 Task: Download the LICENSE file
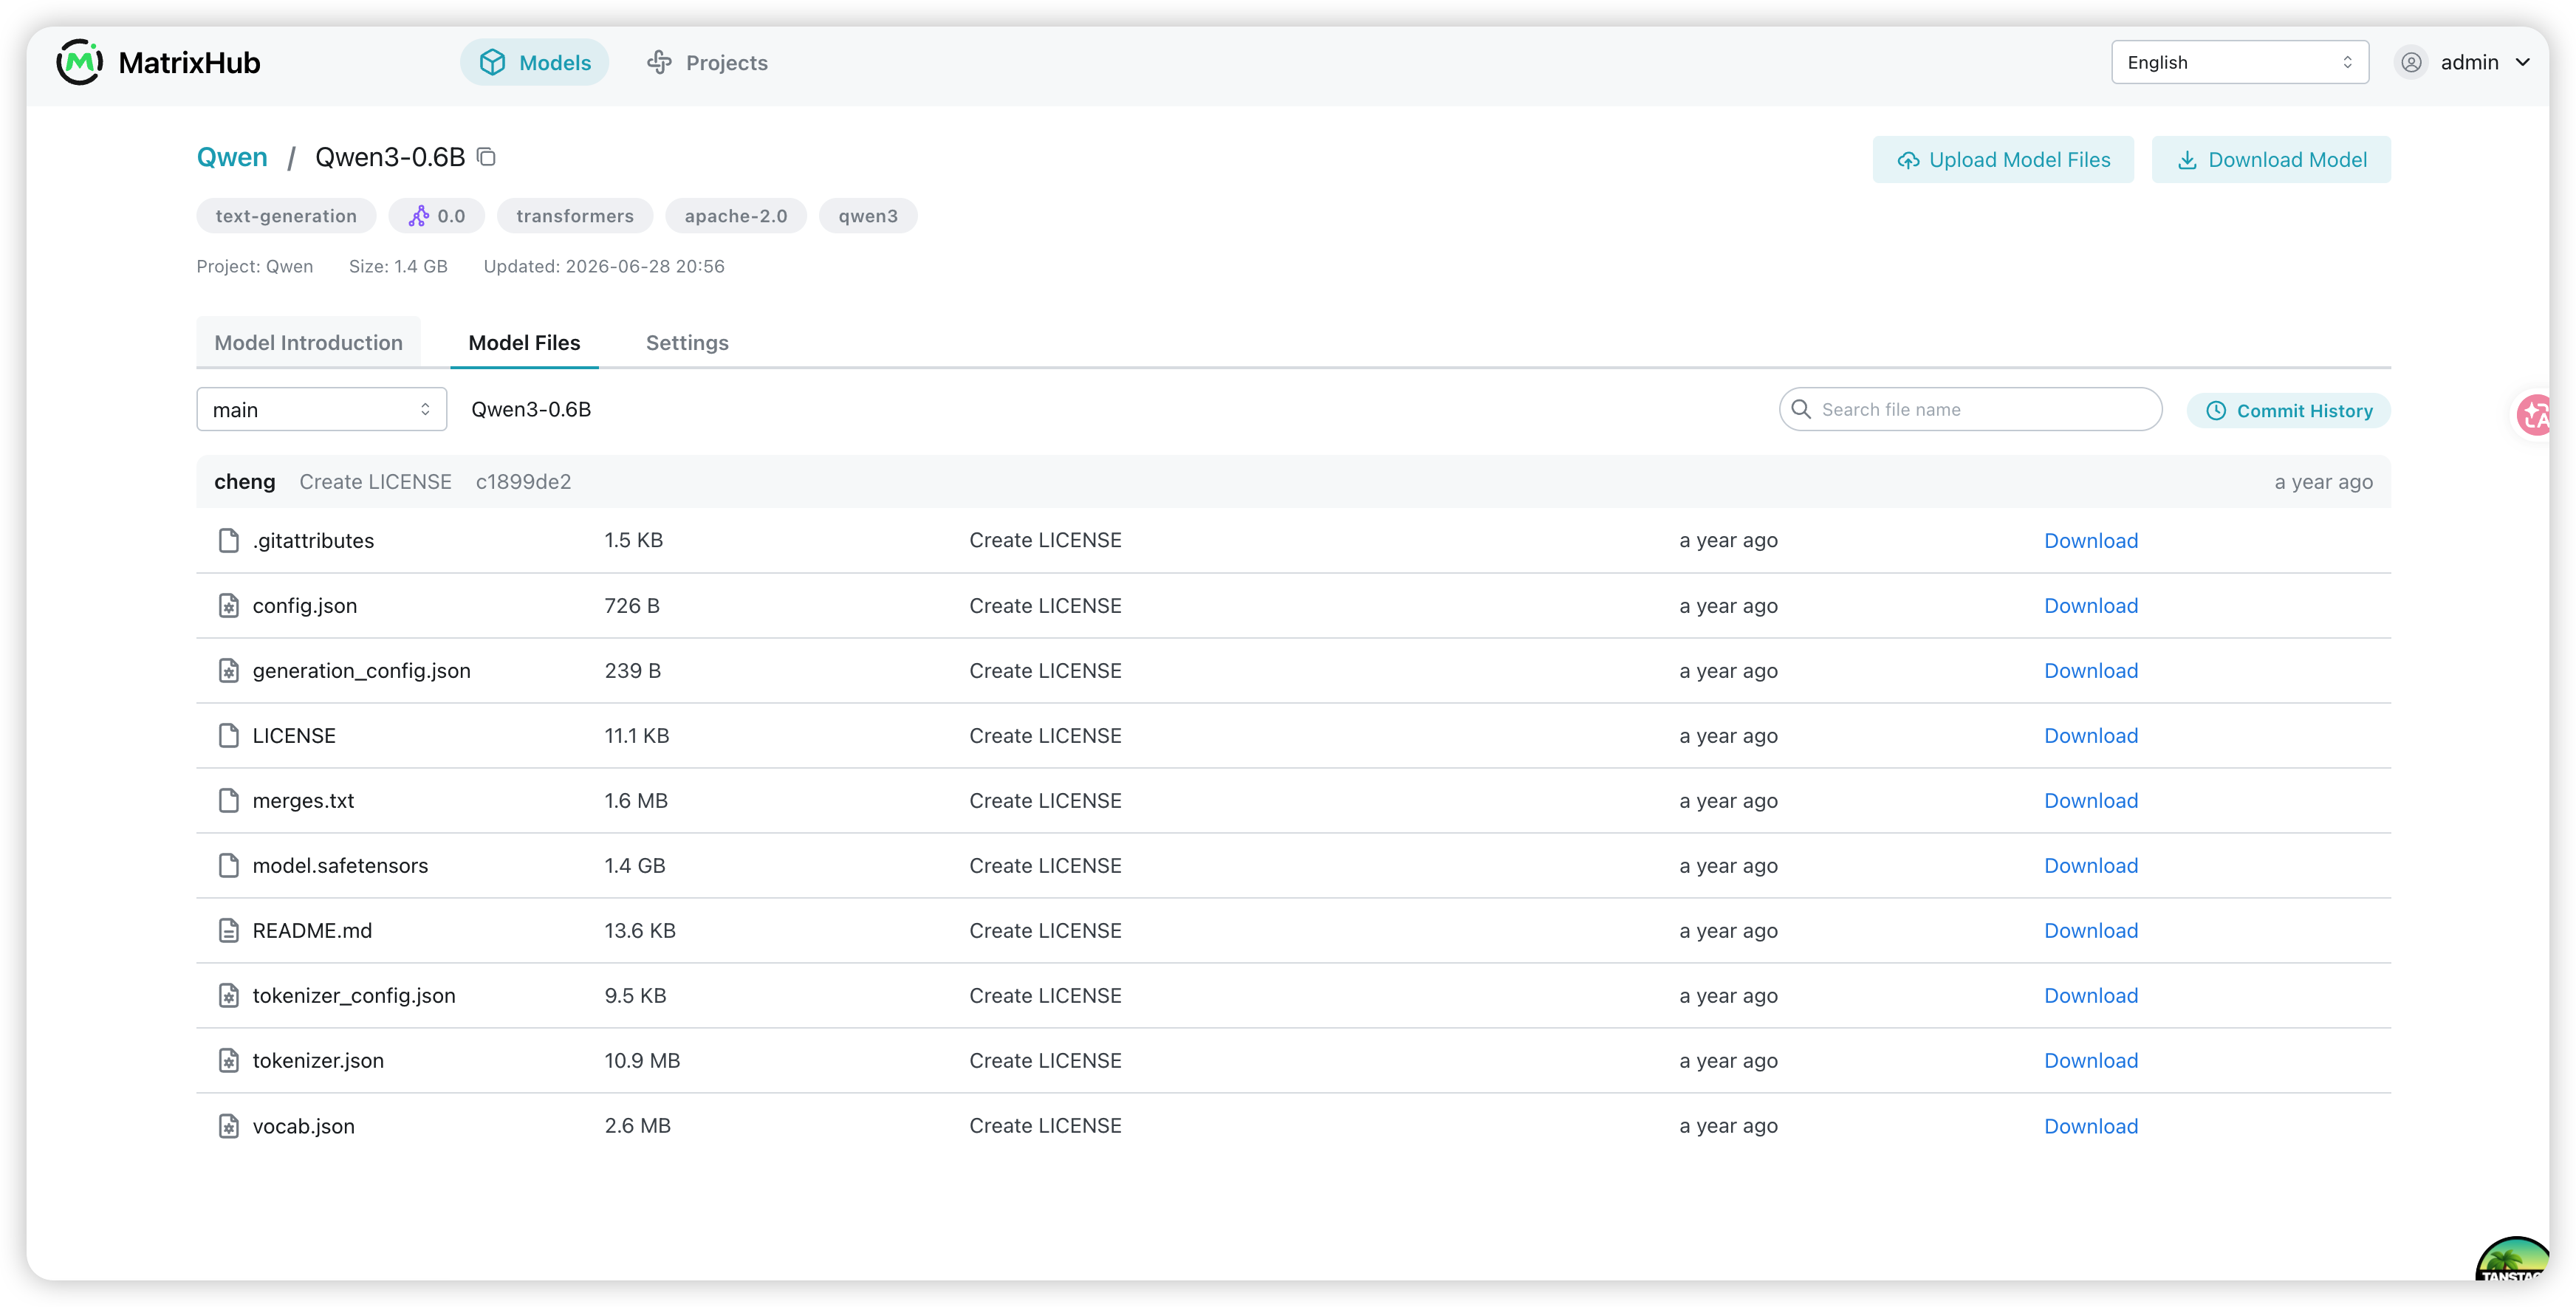click(2090, 735)
